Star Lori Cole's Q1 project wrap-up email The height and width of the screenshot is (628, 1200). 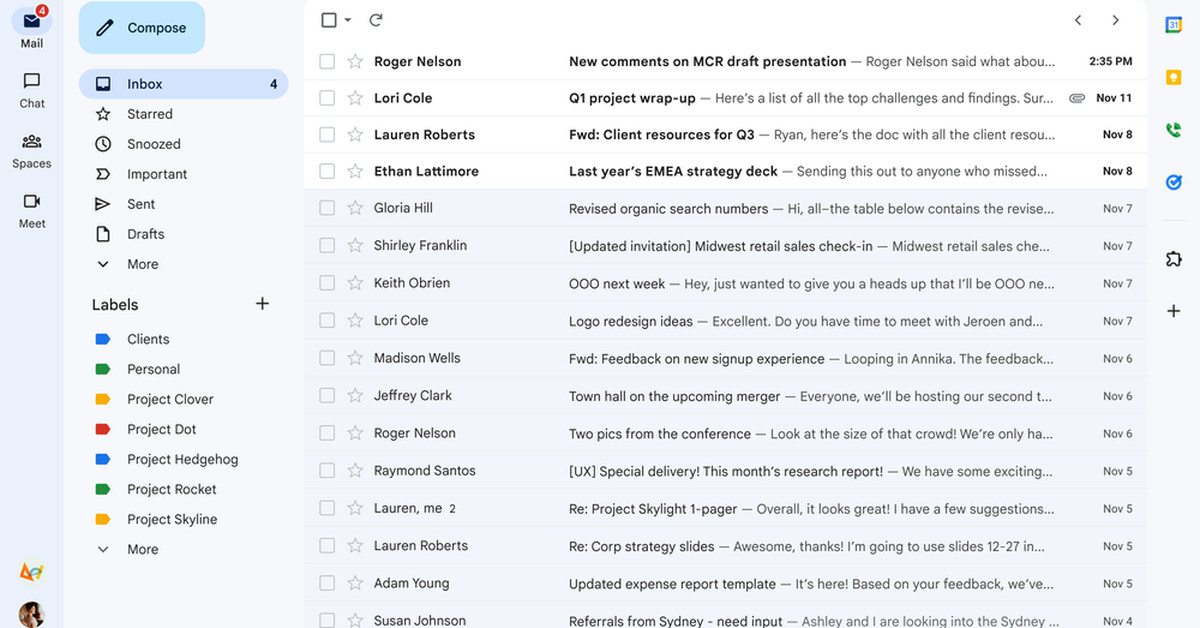click(353, 97)
